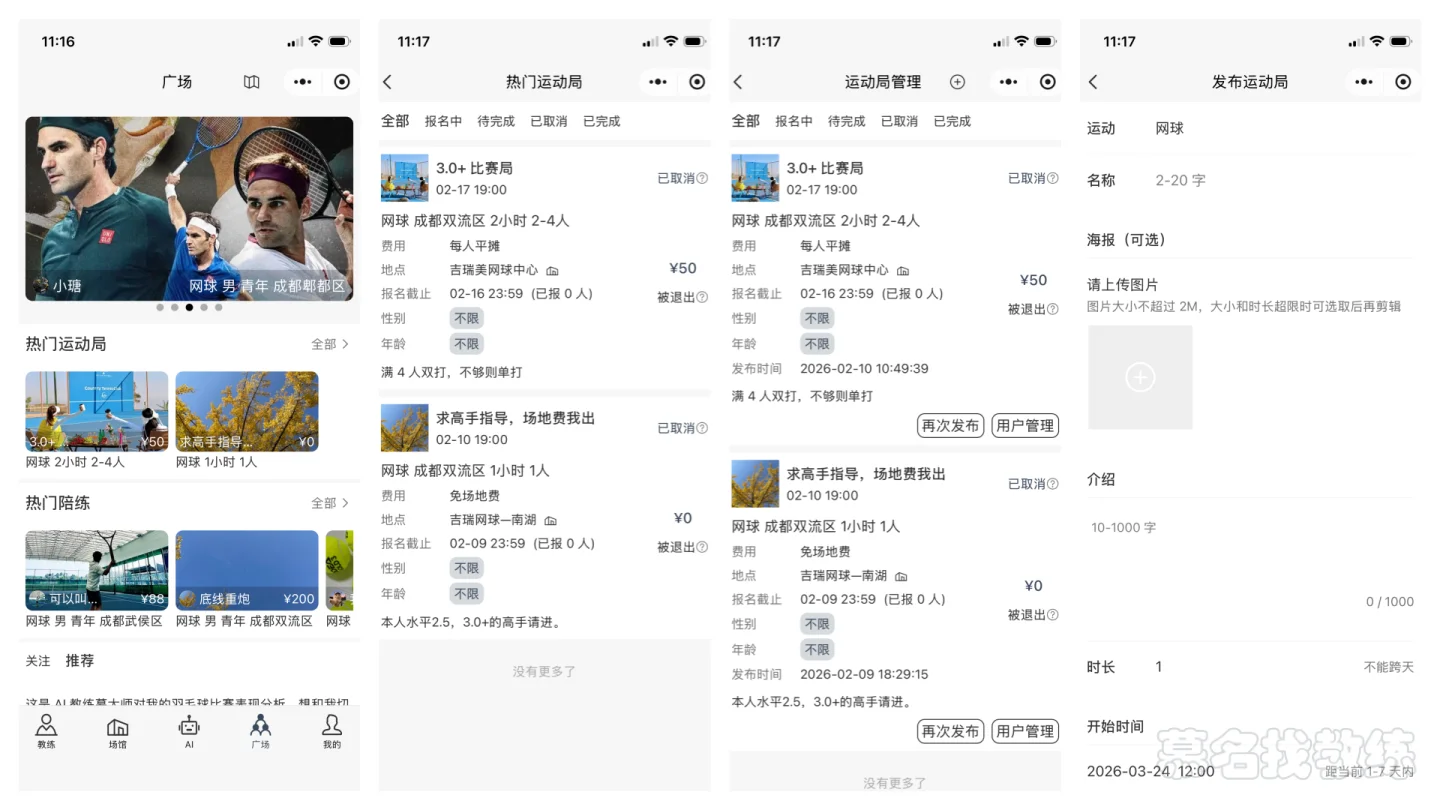Go to 教练 in bottom navigation
Image resolution: width=1440 pixels, height=810 pixels.
tap(46, 730)
